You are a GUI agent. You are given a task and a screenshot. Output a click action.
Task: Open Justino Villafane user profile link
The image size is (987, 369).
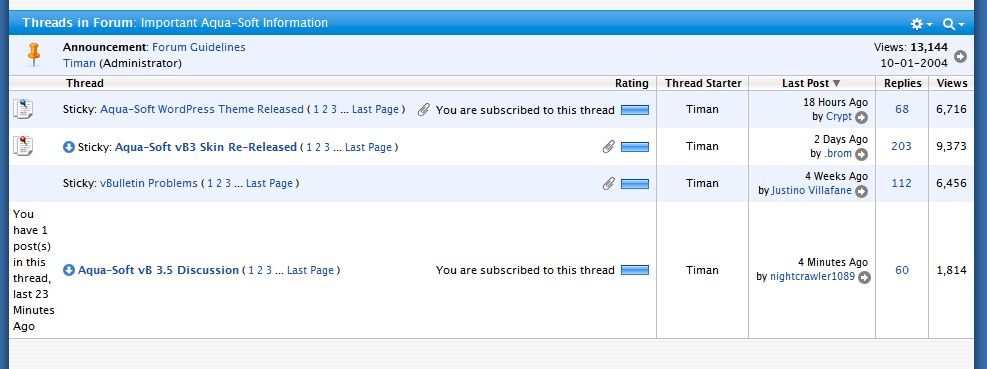pos(811,190)
